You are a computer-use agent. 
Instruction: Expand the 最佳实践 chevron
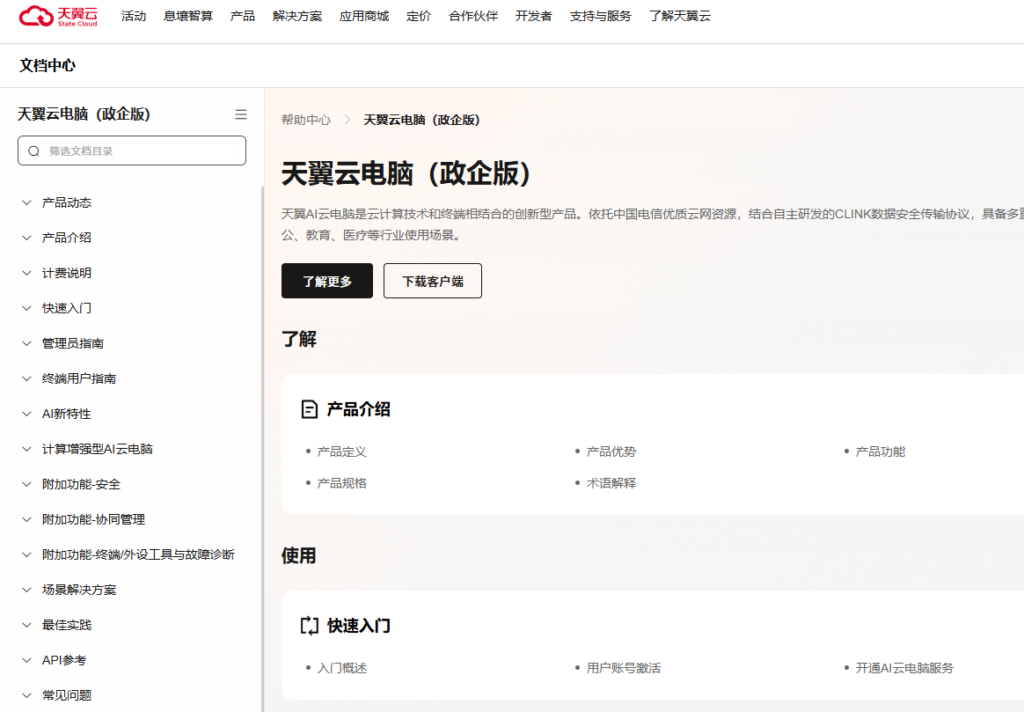tap(27, 625)
